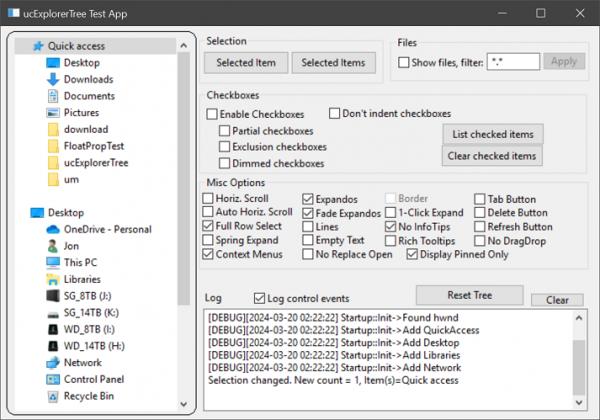Click the Documents page icon

pyautogui.click(x=53, y=96)
